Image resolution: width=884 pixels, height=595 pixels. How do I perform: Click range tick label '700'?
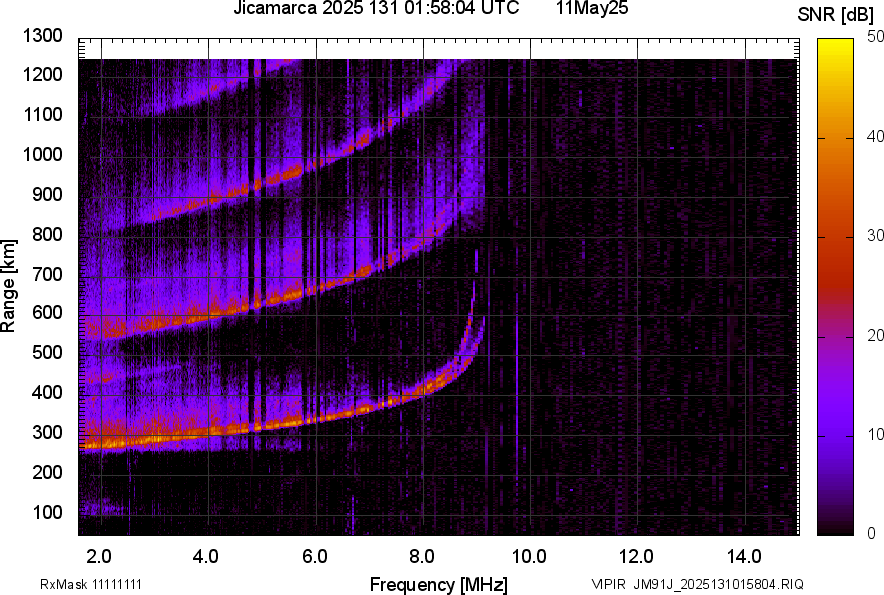tap(47, 274)
